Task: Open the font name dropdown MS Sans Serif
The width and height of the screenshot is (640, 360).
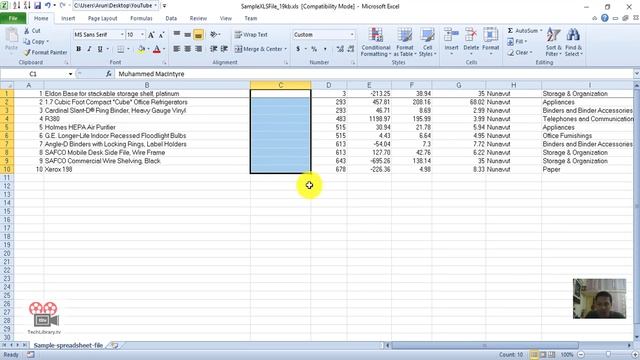Action: [x=122, y=35]
